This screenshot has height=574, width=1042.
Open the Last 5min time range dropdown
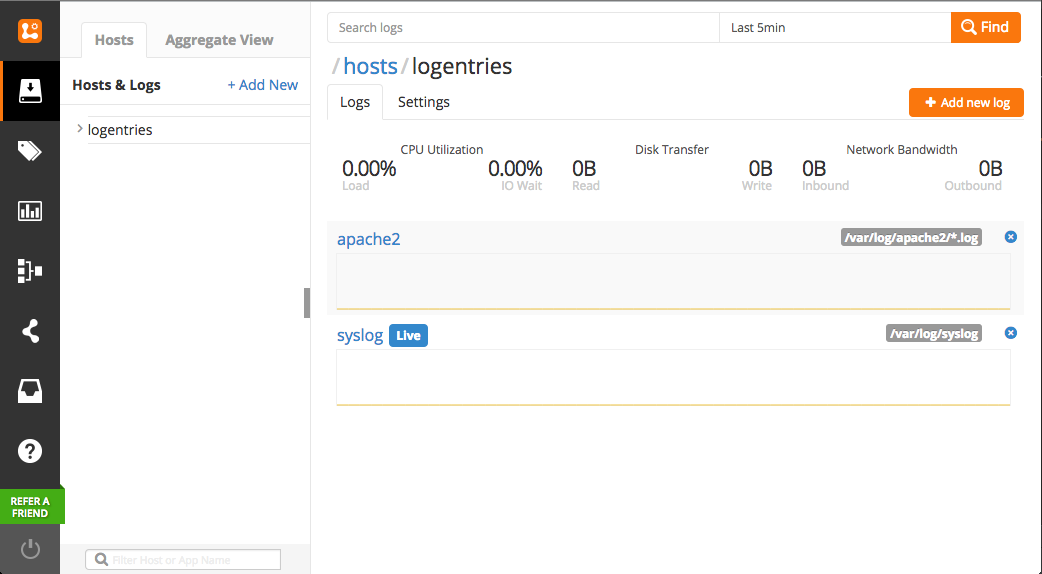click(x=834, y=28)
